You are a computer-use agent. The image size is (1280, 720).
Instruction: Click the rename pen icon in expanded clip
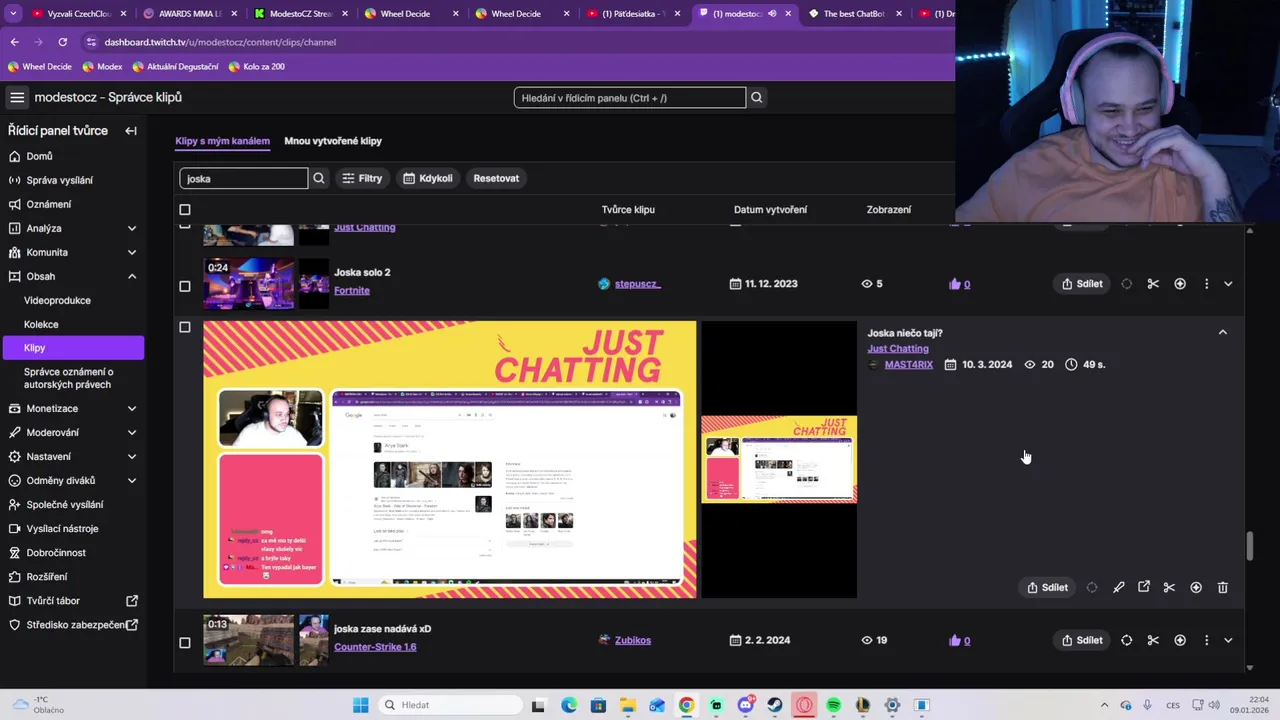click(1119, 587)
